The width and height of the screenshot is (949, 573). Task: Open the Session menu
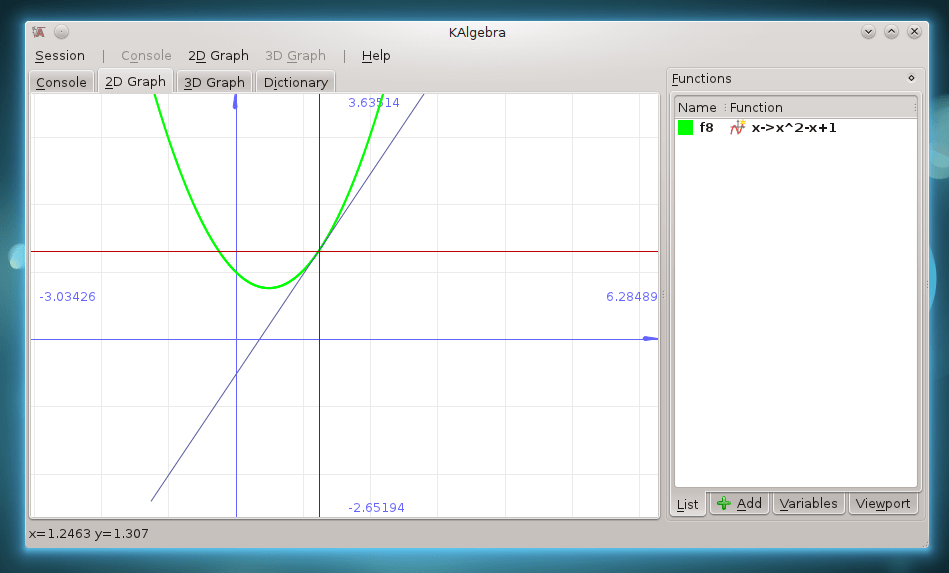coord(60,56)
